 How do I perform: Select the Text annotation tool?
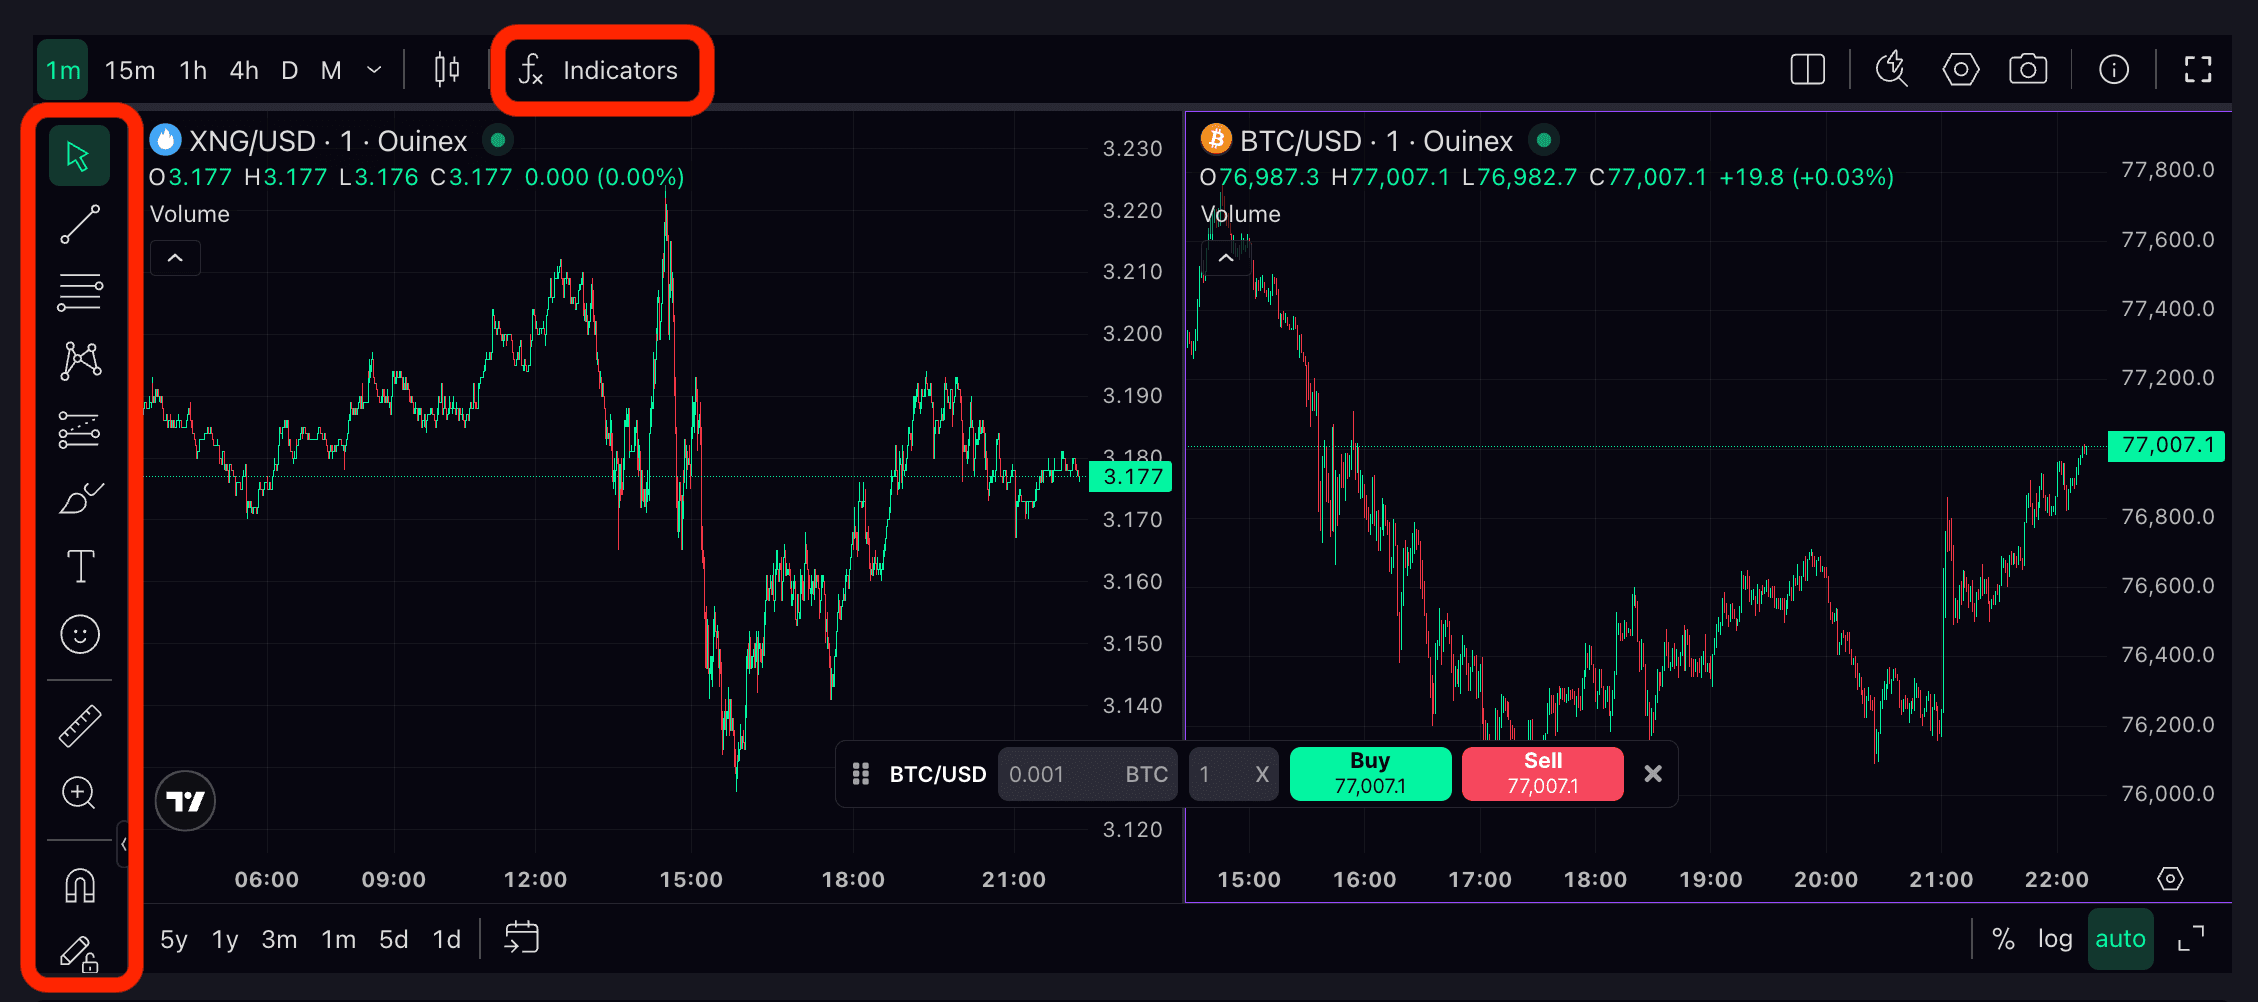[x=79, y=566]
